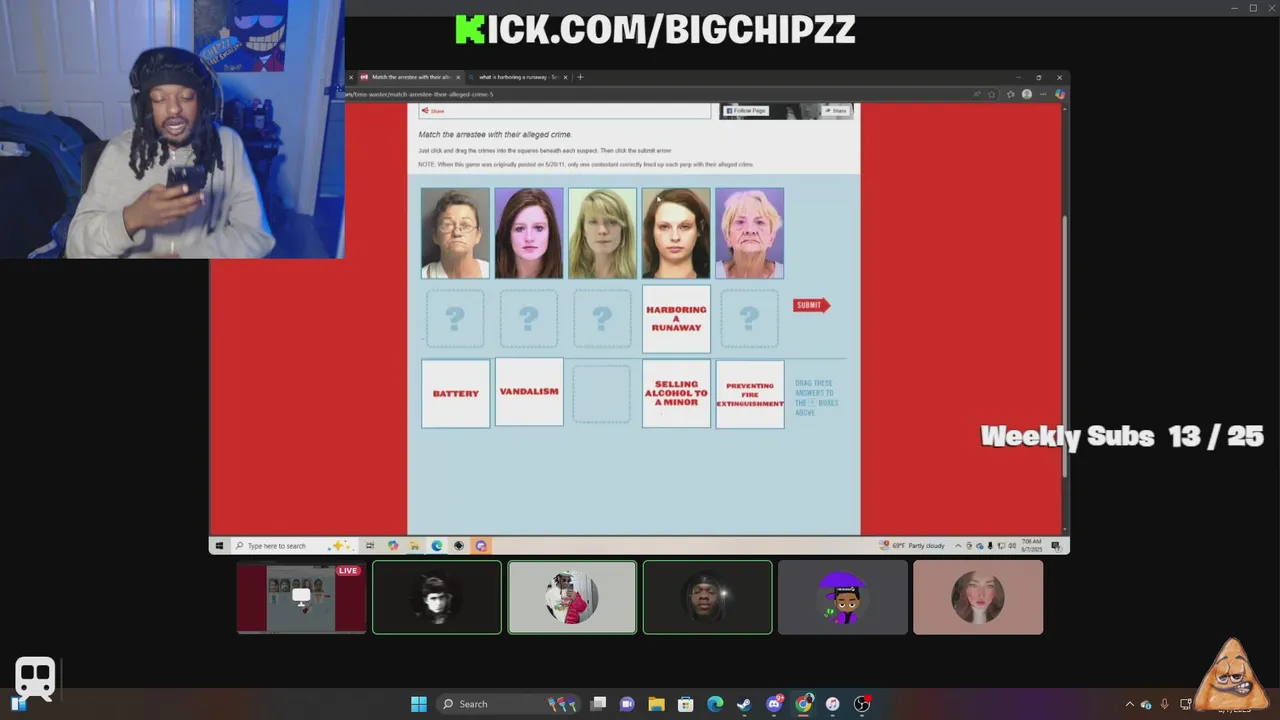Click the third suspect mugshot with blonde hair

(x=602, y=233)
